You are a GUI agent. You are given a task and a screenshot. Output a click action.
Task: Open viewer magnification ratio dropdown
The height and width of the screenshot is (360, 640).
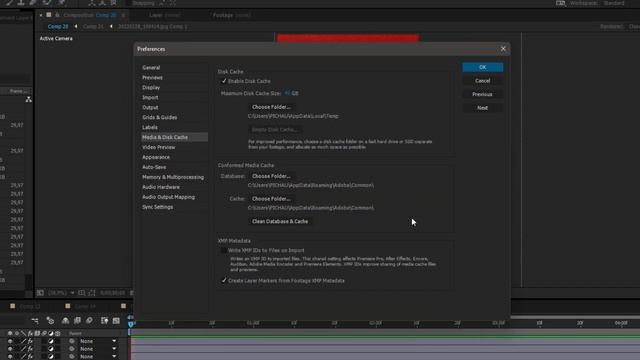click(x=61, y=293)
